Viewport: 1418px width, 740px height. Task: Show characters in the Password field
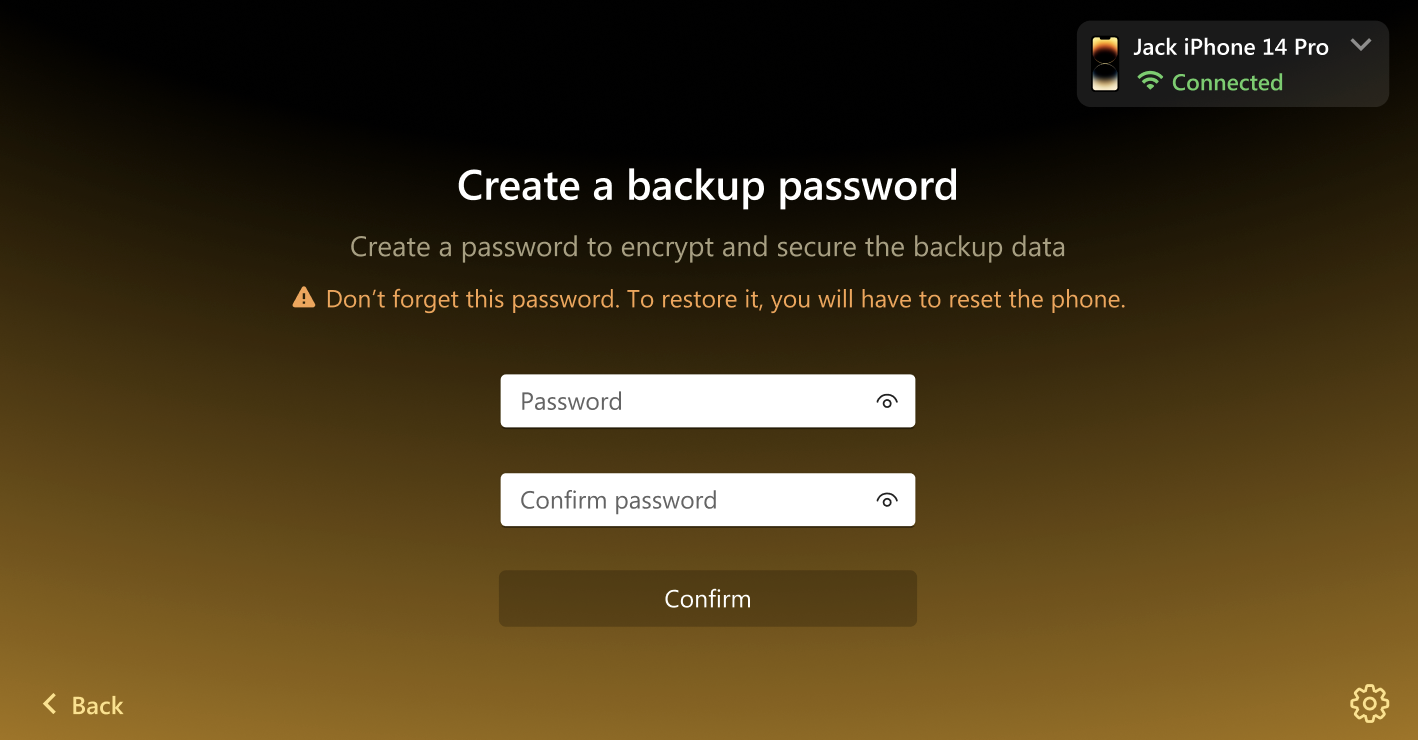pos(886,401)
